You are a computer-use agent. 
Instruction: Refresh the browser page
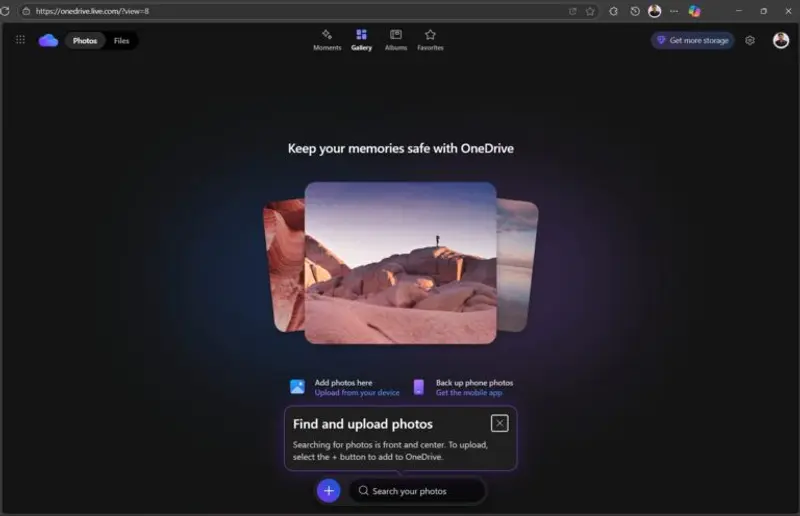(7, 11)
